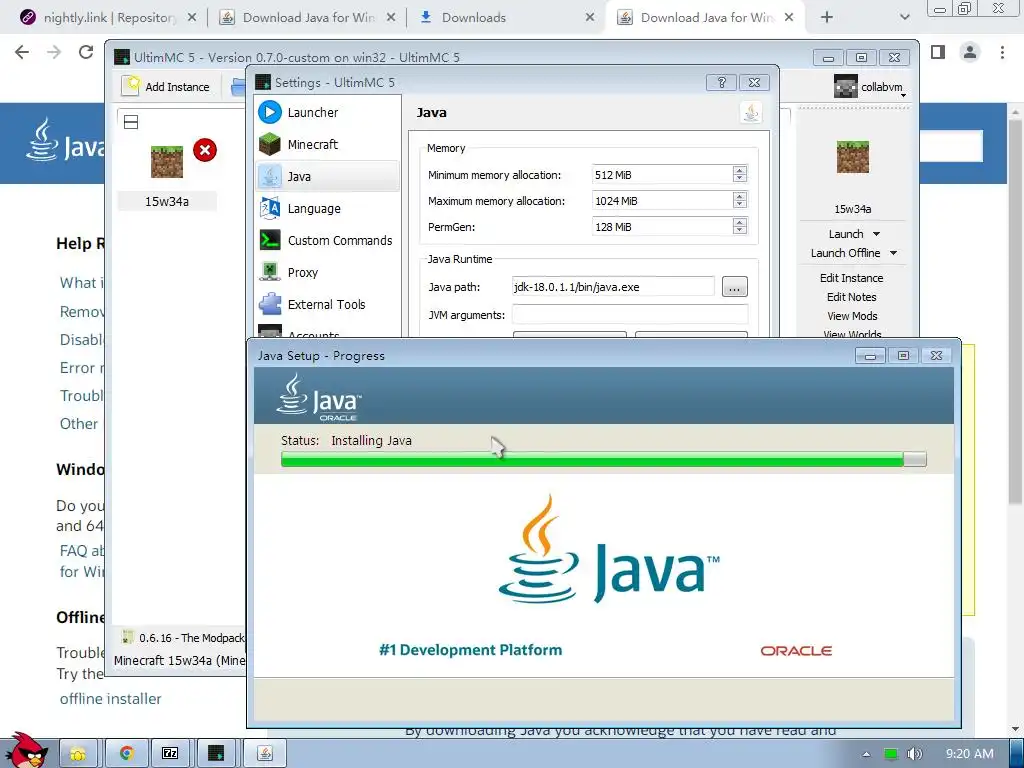The height and width of the screenshot is (768, 1024).
Task: Toggle the browser side panel icon
Action: click(938, 52)
